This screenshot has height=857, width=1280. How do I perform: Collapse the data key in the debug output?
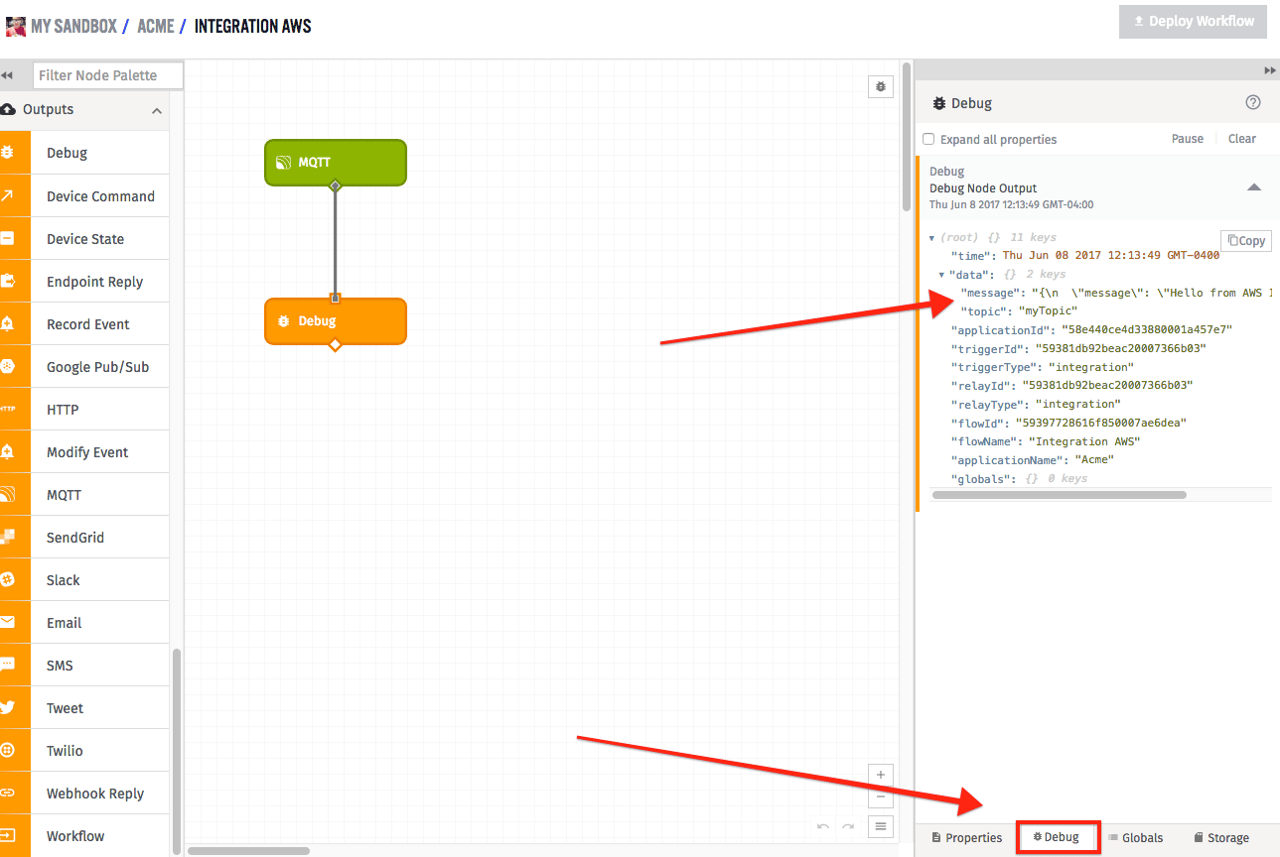point(941,274)
